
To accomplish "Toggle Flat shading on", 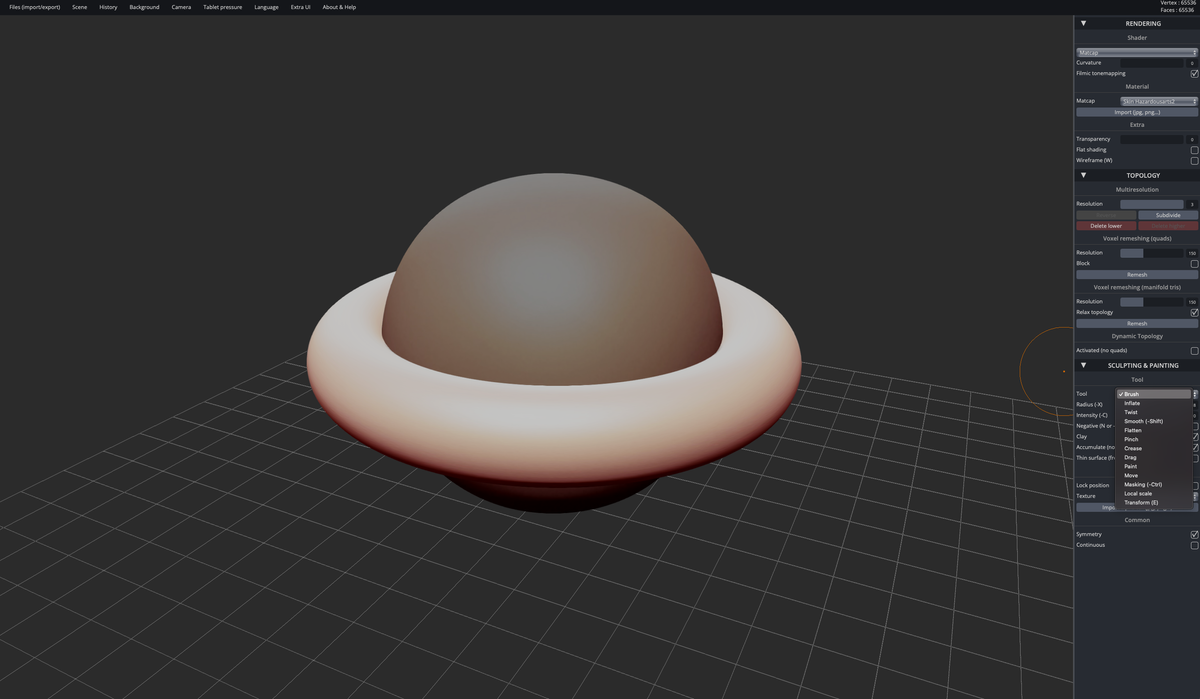I will pyautogui.click(x=1194, y=149).
